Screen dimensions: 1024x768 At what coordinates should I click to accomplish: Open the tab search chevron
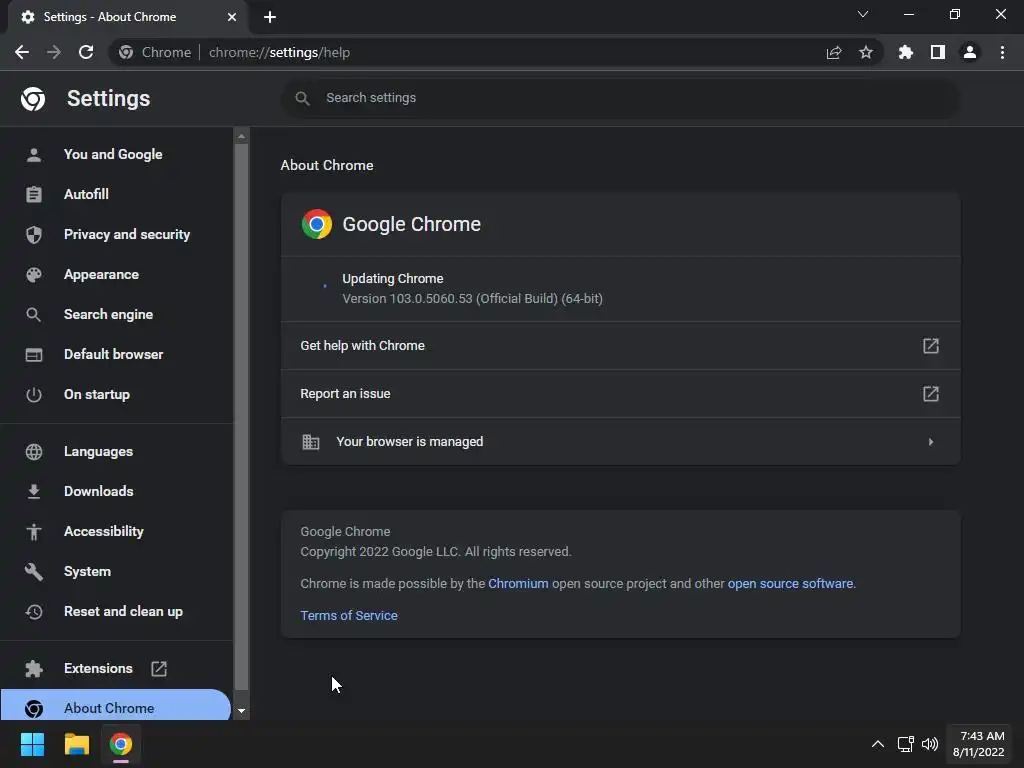point(863,14)
